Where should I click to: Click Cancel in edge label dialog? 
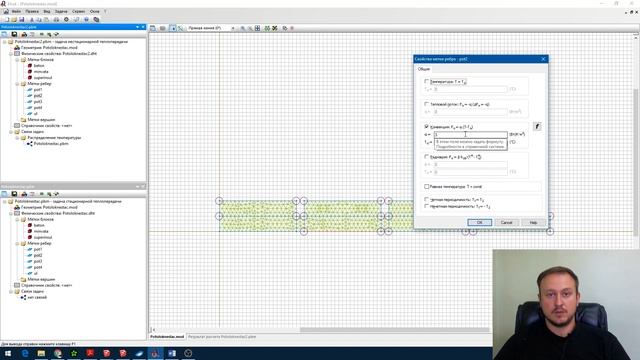(x=507, y=222)
